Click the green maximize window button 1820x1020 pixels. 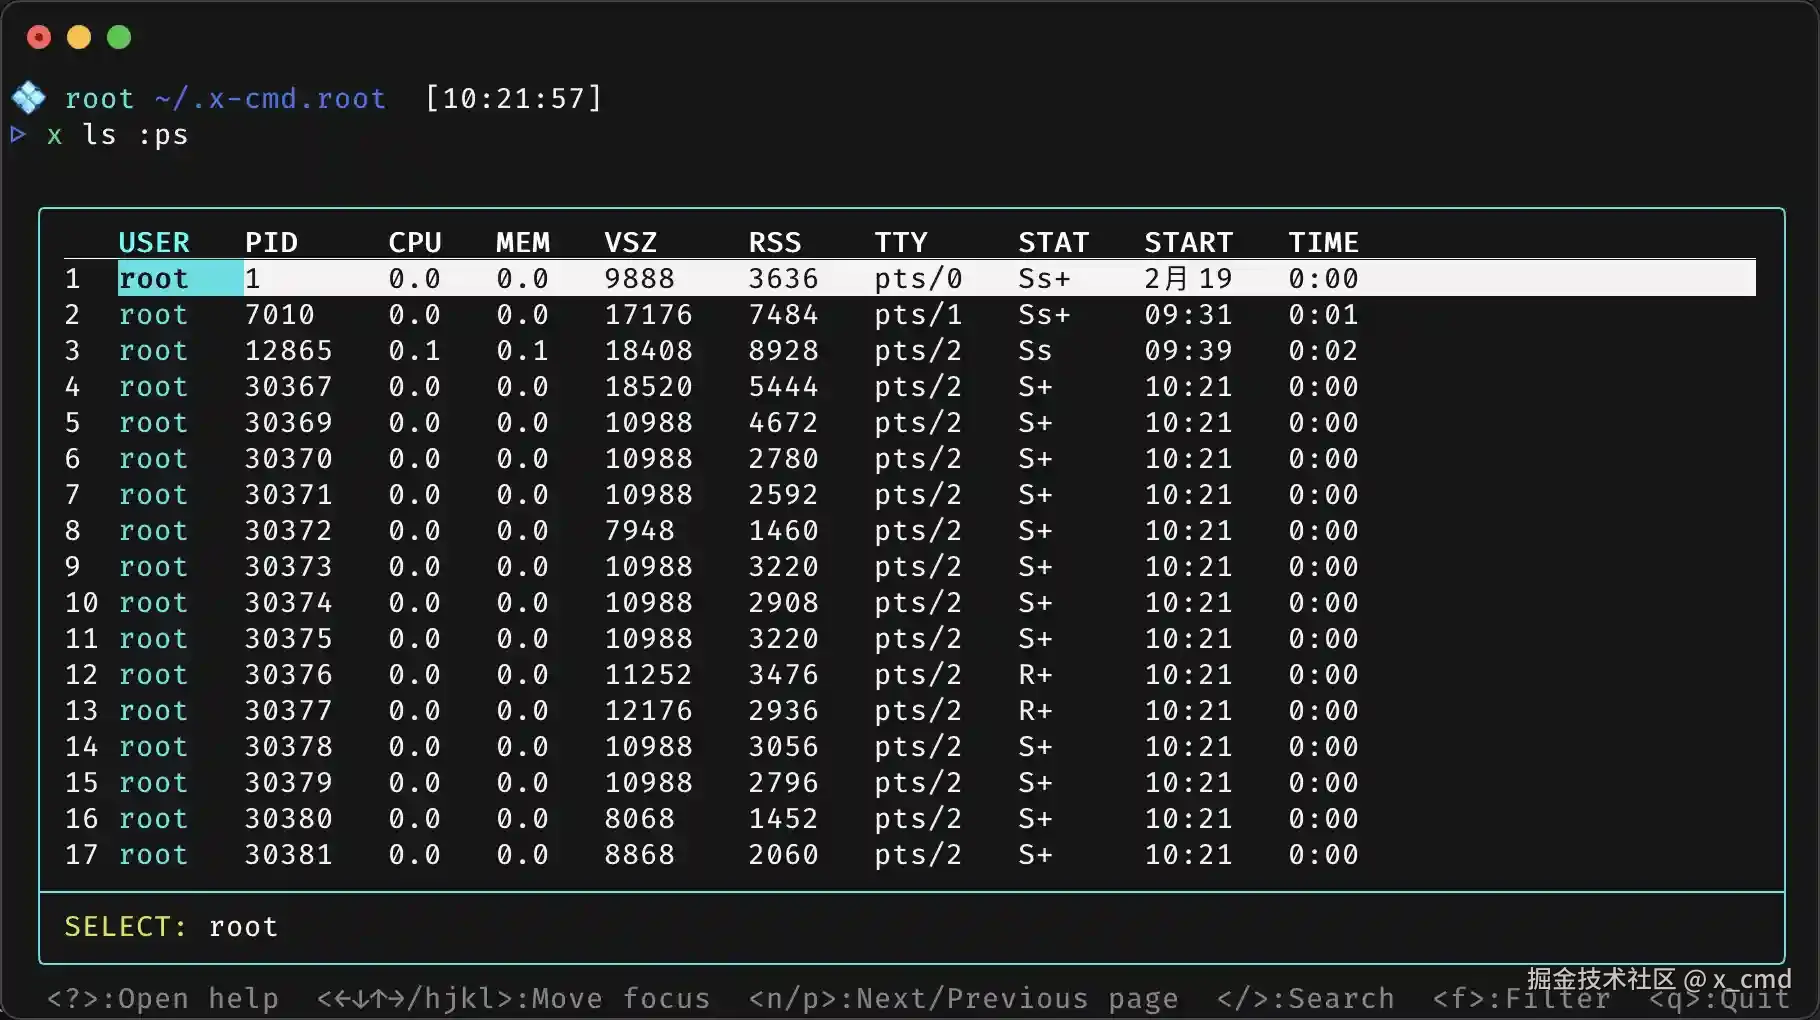pos(119,37)
